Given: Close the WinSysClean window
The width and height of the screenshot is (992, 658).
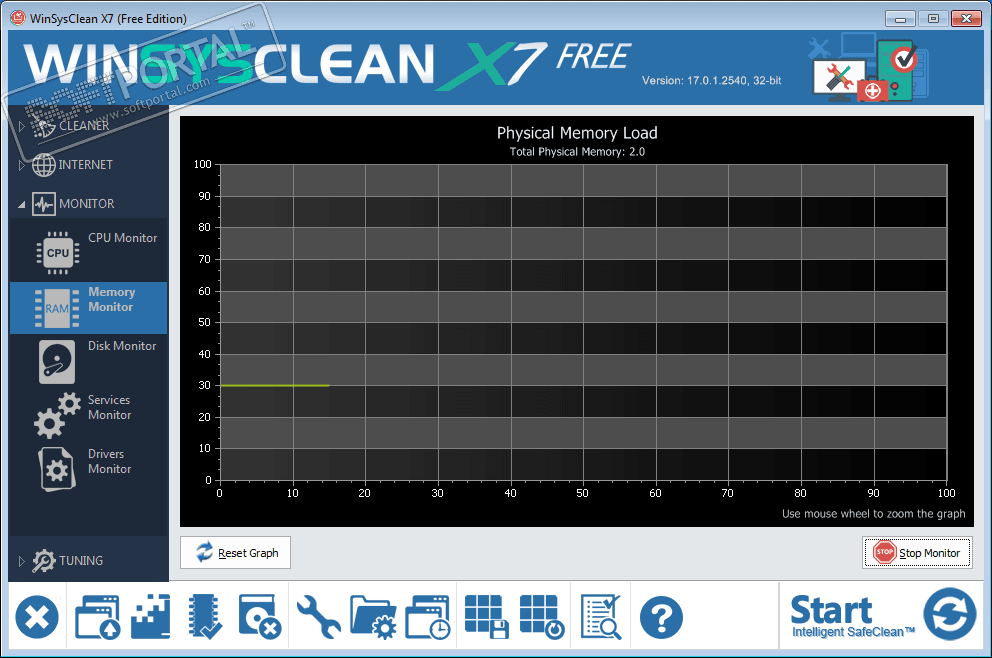Looking at the screenshot, I should pos(966,19).
